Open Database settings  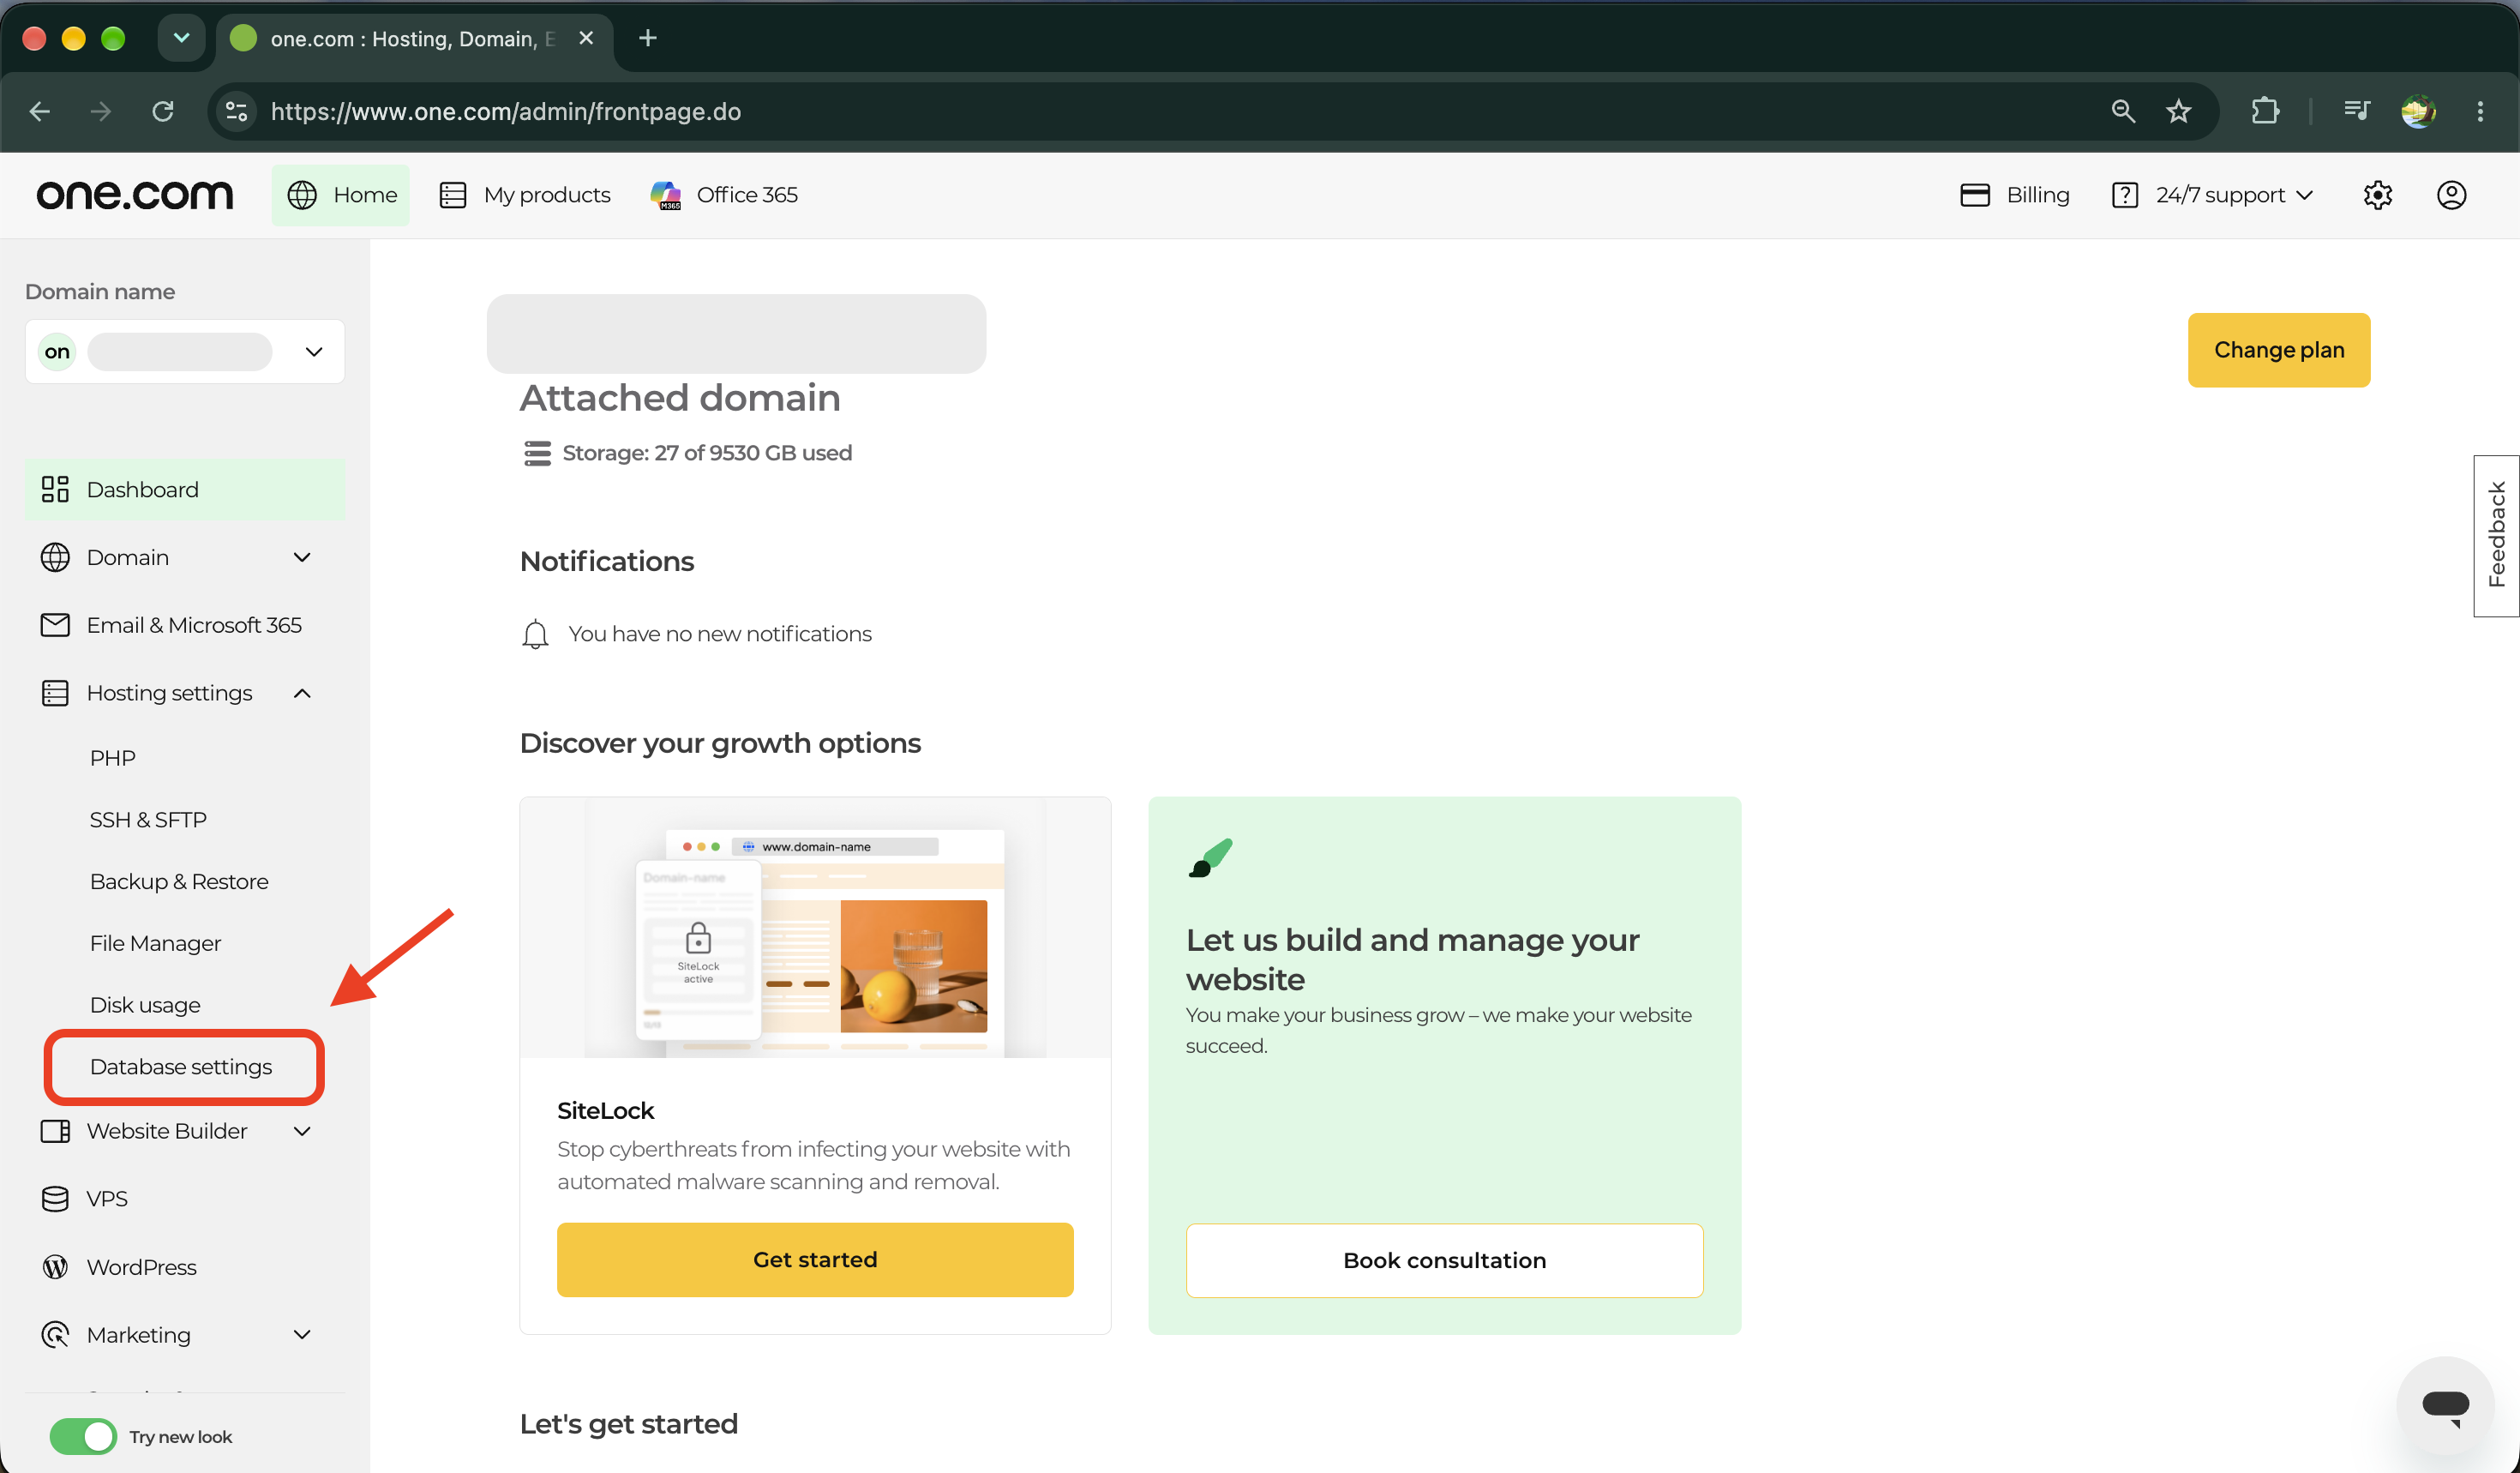click(x=181, y=1067)
